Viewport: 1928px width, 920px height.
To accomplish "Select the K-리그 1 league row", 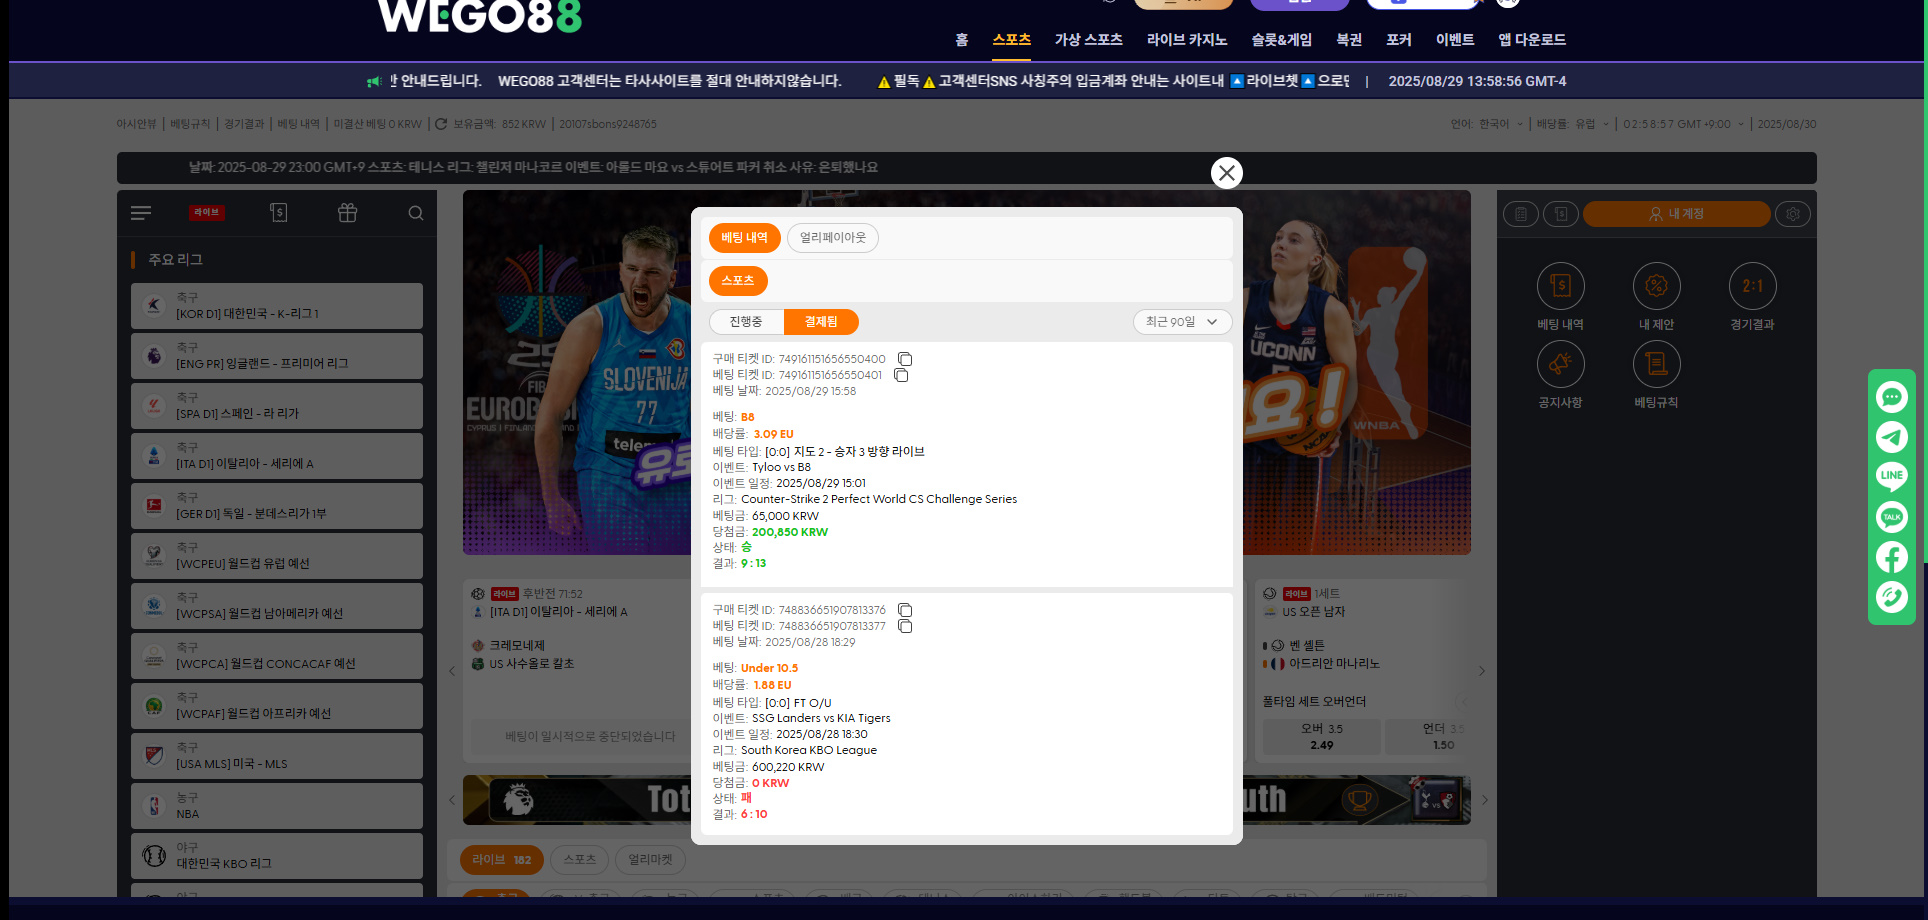I will [277, 306].
